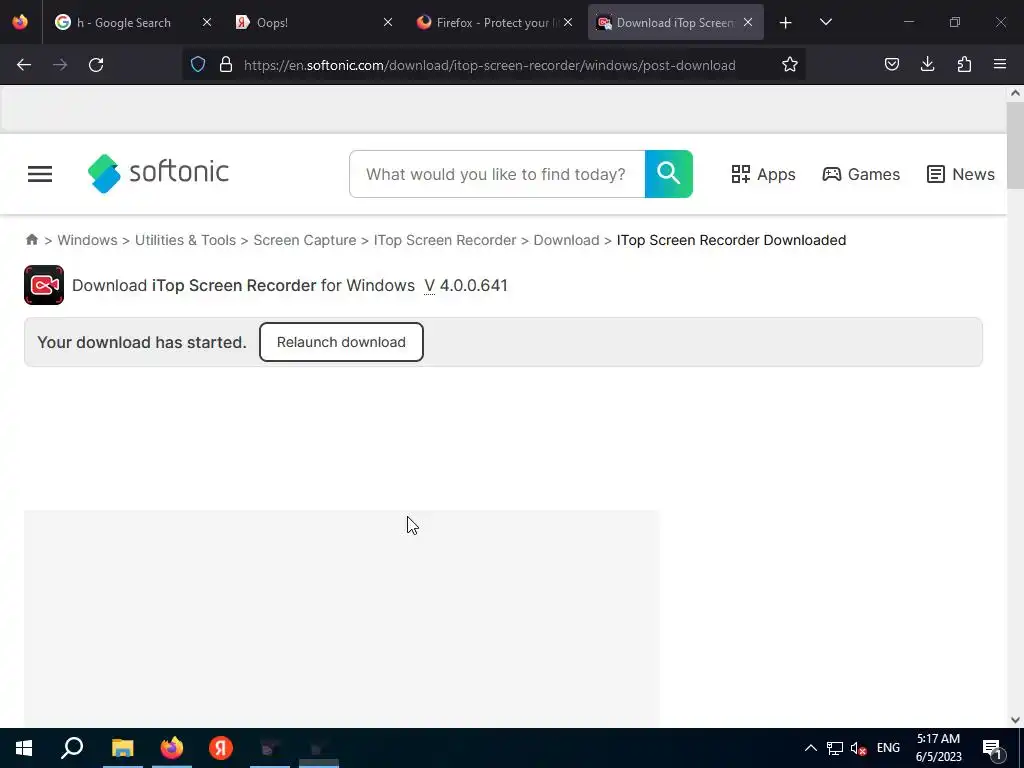Open the tracking protection shield icon
Image resolution: width=1024 pixels, height=768 pixels.
point(198,65)
